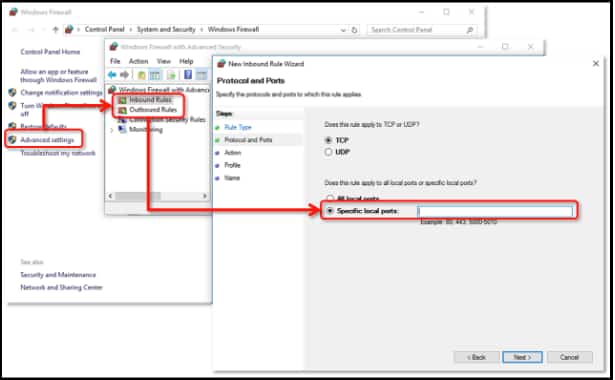Click the Outbound Rules icon in the tree
This screenshot has width=615, height=380.
tap(122, 110)
